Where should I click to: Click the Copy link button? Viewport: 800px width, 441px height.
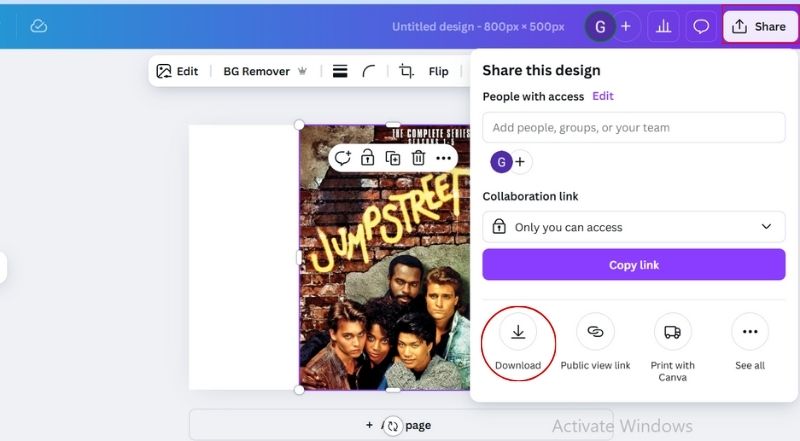(x=634, y=264)
